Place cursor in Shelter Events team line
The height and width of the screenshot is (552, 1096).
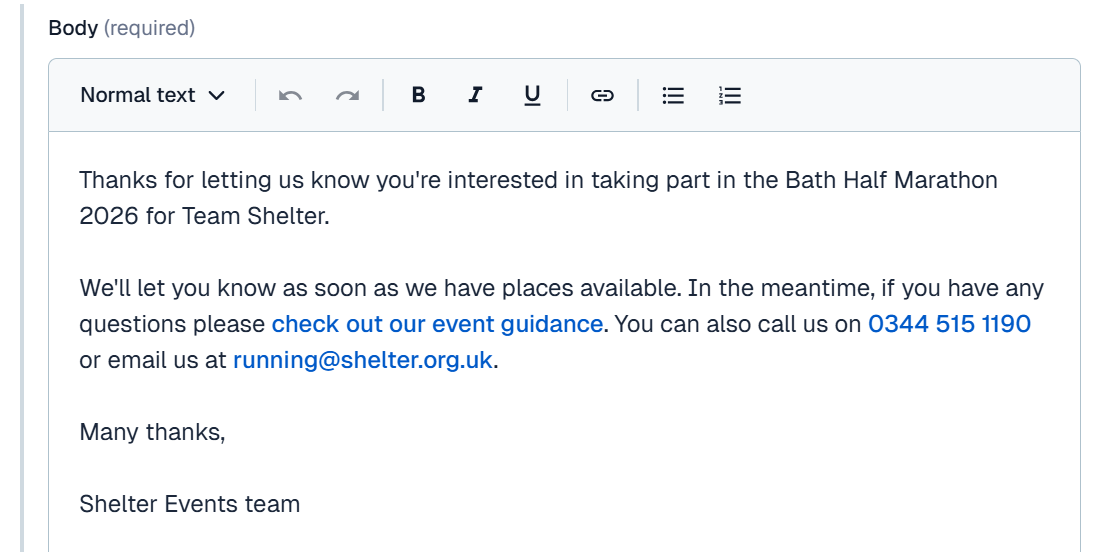coord(189,504)
